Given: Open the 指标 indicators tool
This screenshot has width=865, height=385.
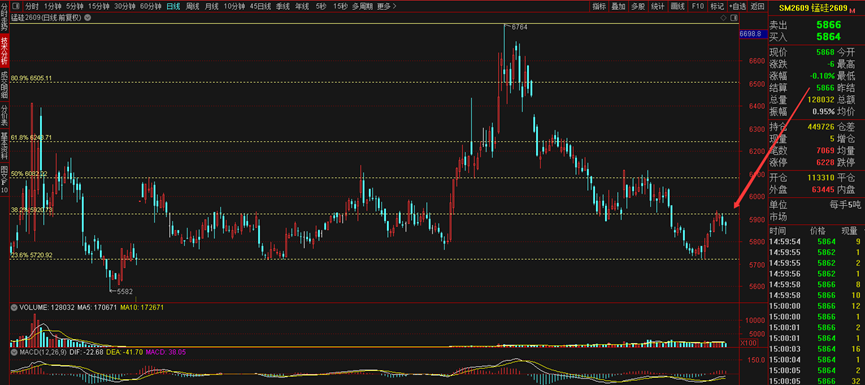Looking at the screenshot, I should 600,7.
